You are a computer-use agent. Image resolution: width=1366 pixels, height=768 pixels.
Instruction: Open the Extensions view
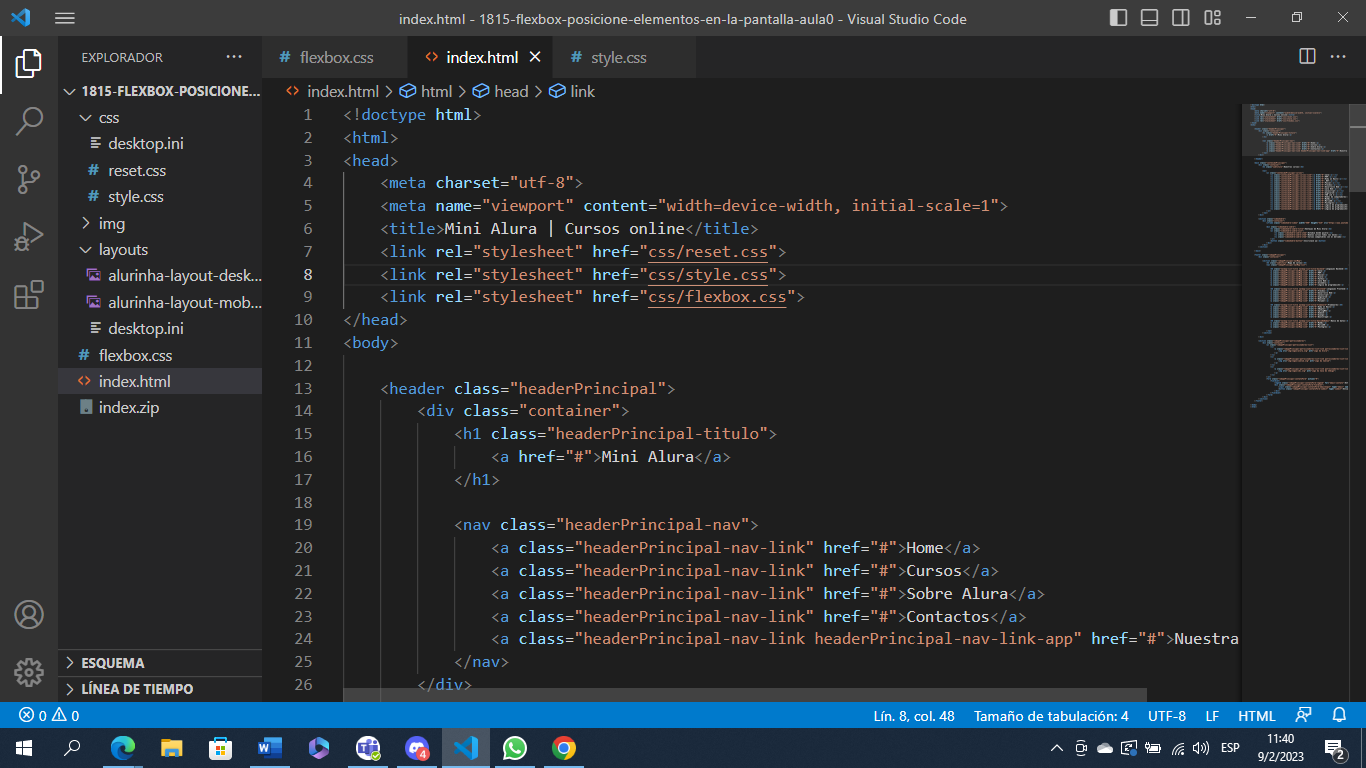pyautogui.click(x=29, y=295)
